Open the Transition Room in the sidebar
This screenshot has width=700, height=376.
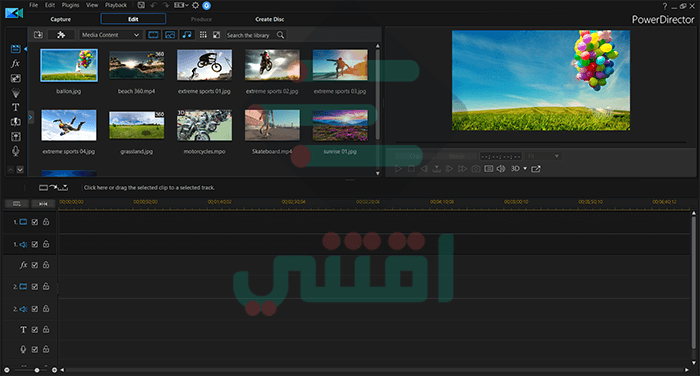click(16, 122)
